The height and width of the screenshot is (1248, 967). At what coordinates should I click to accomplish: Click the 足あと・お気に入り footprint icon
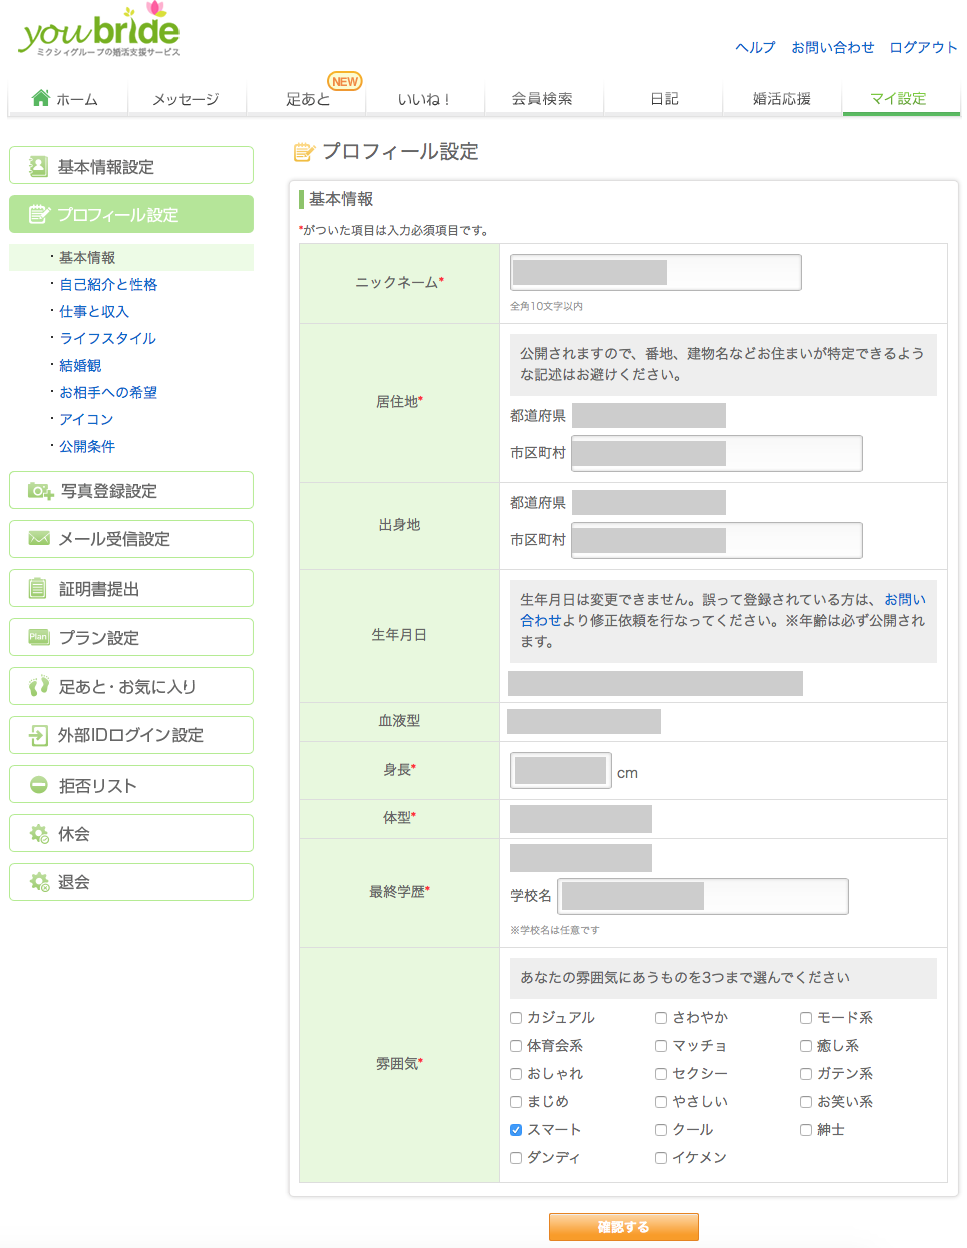pyautogui.click(x=39, y=686)
